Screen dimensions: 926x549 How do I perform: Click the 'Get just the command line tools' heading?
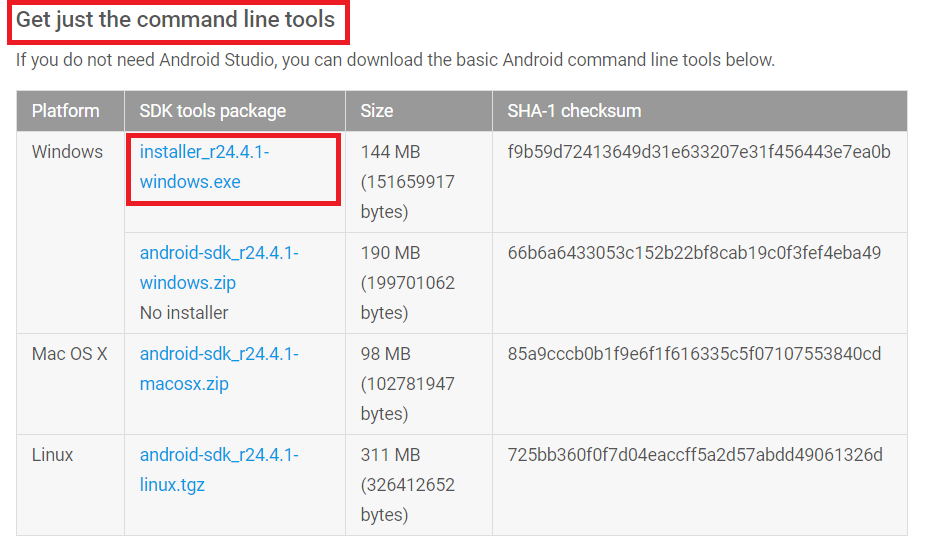coord(175,20)
